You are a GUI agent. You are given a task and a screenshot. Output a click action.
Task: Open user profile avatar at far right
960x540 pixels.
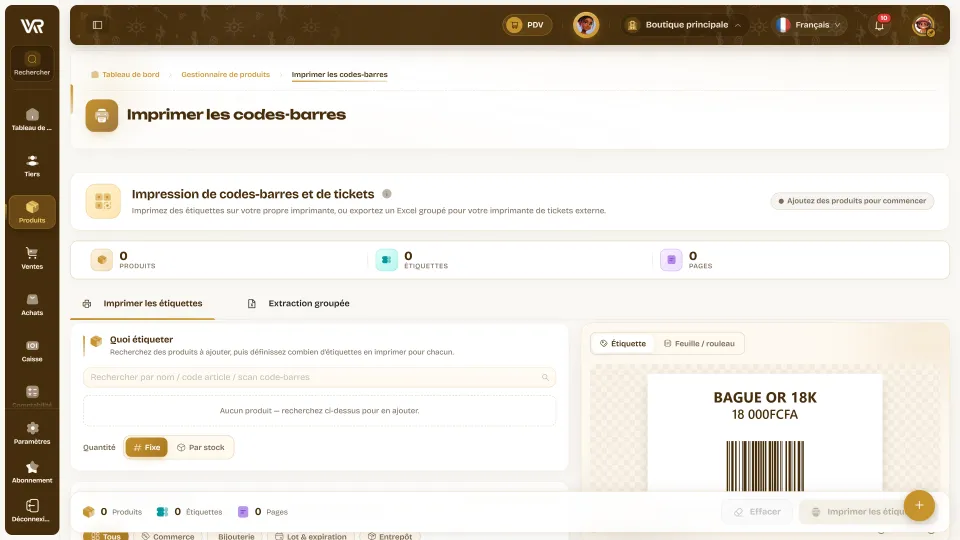point(923,25)
